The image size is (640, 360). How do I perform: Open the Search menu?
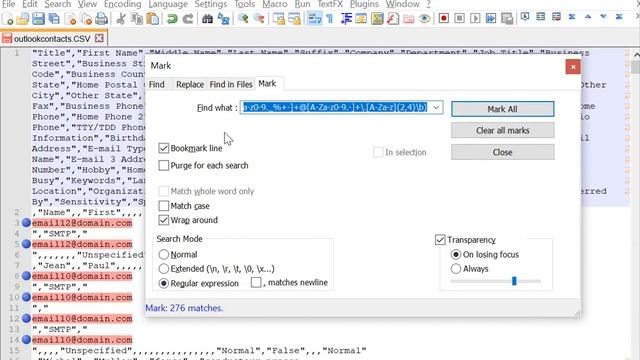pyautogui.click(x=58, y=4)
